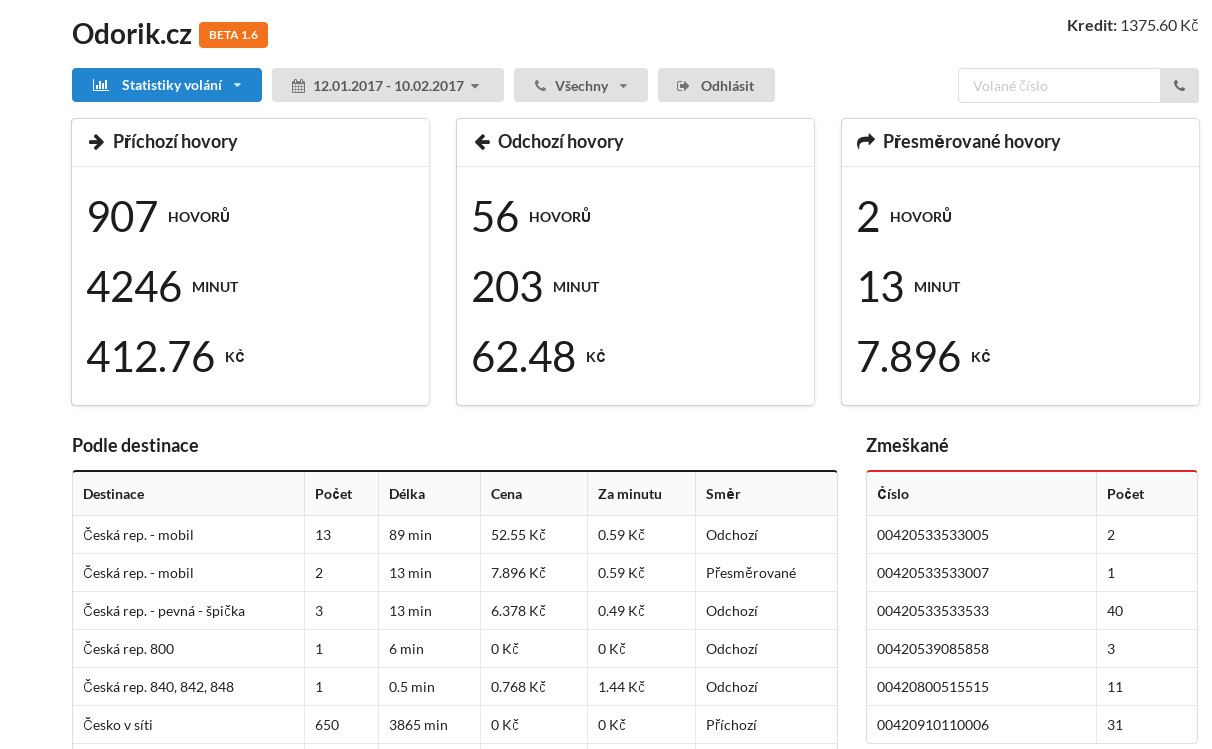Viewport: 1212px width, 749px height.
Task: Click the Podle destinace section heading
Action: [135, 446]
